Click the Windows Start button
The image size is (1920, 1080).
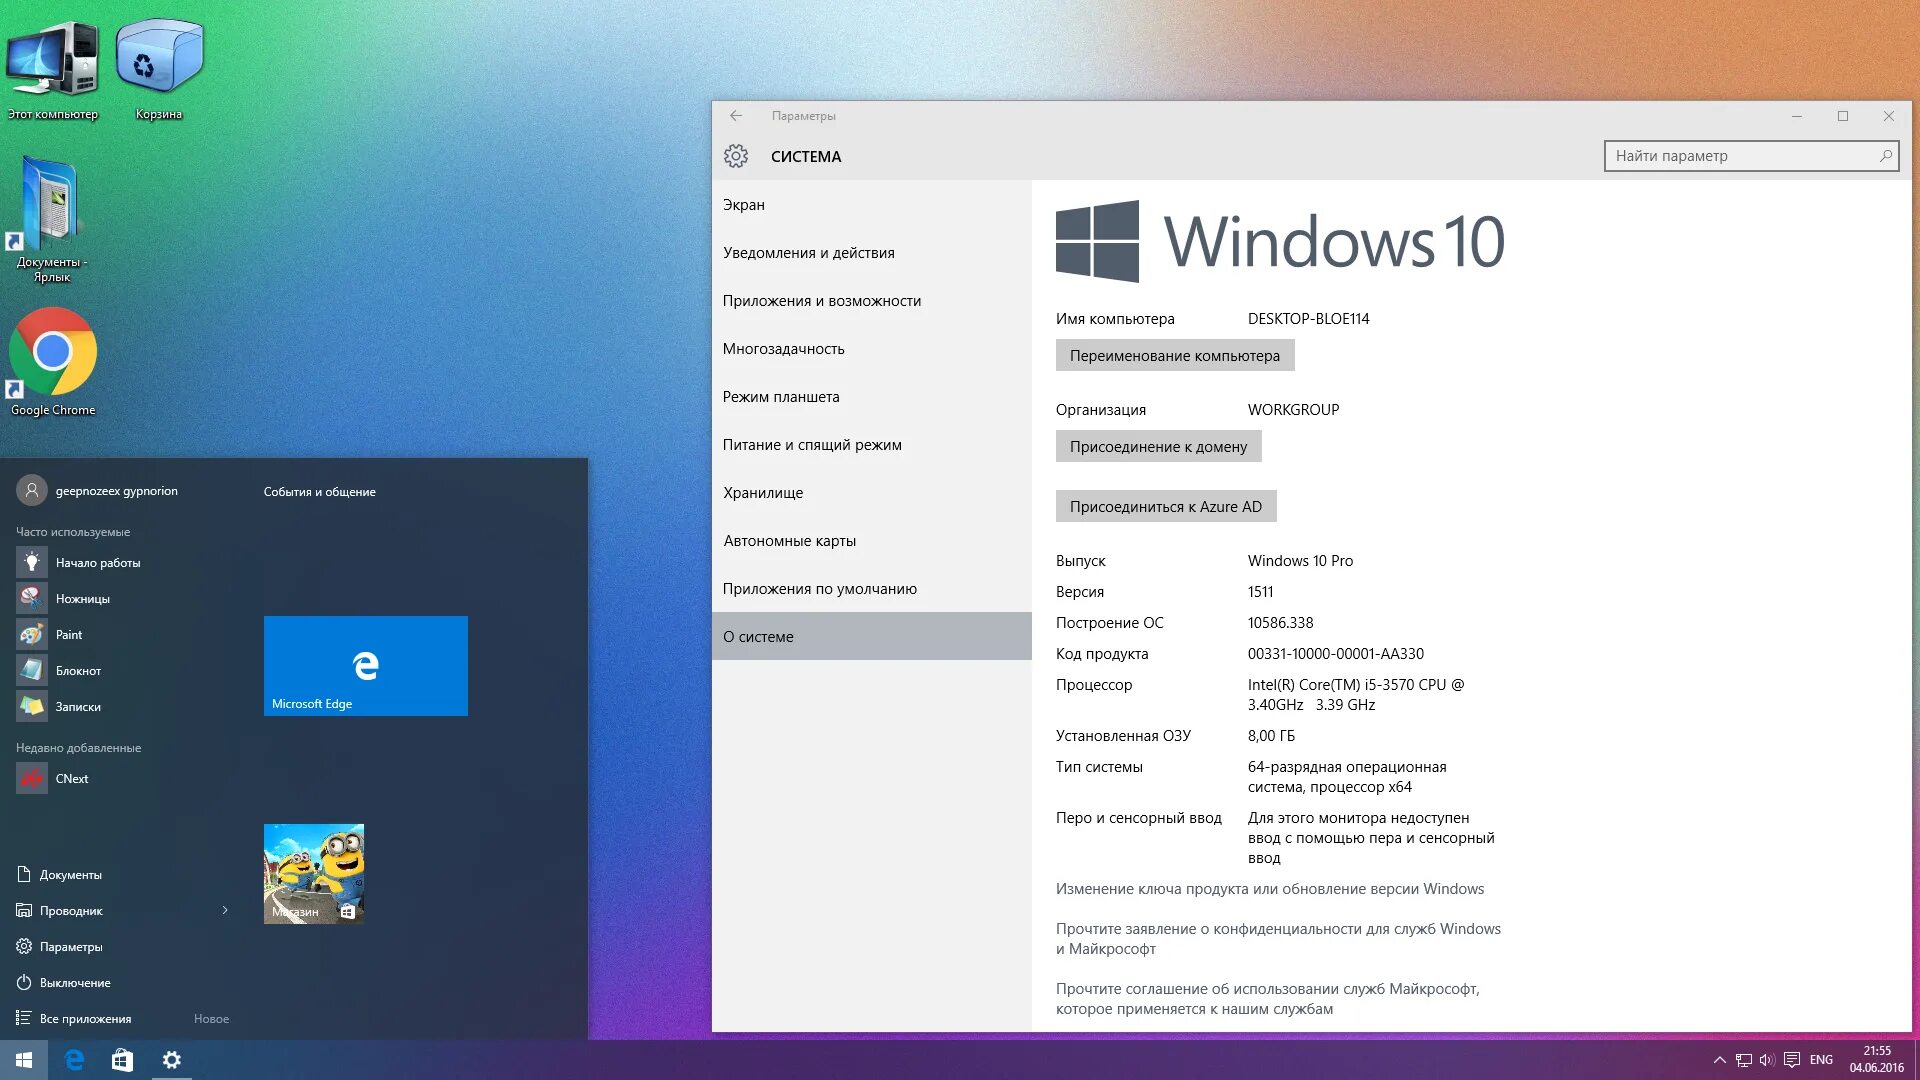[24, 1060]
